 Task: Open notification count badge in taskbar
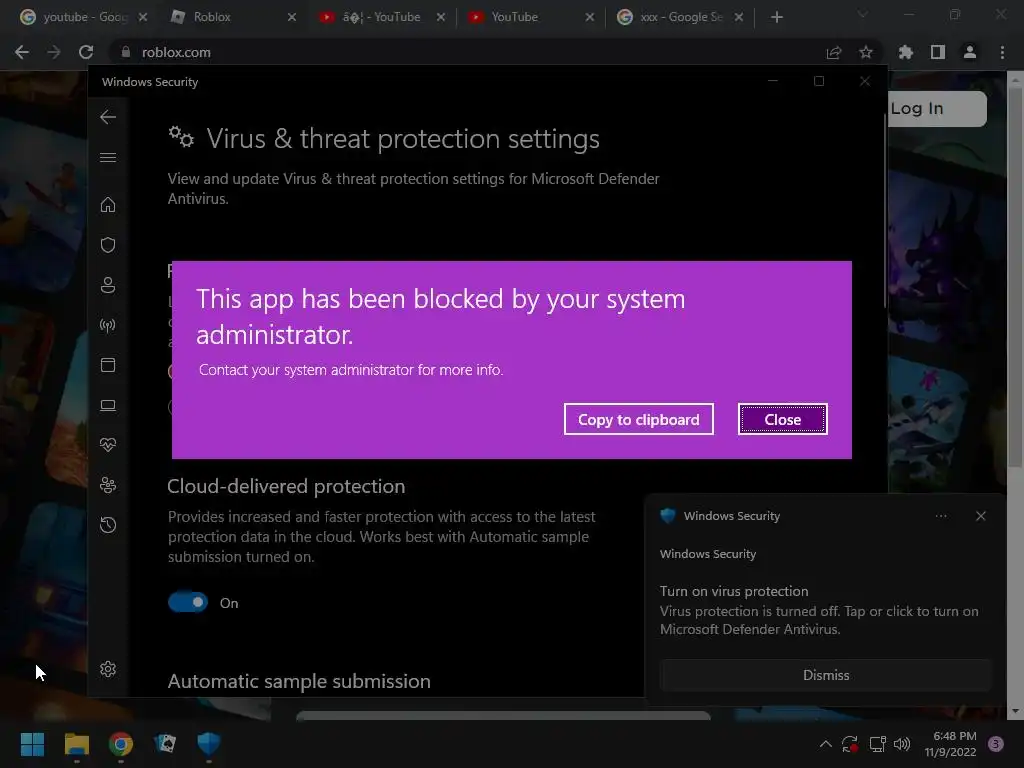tap(995, 744)
